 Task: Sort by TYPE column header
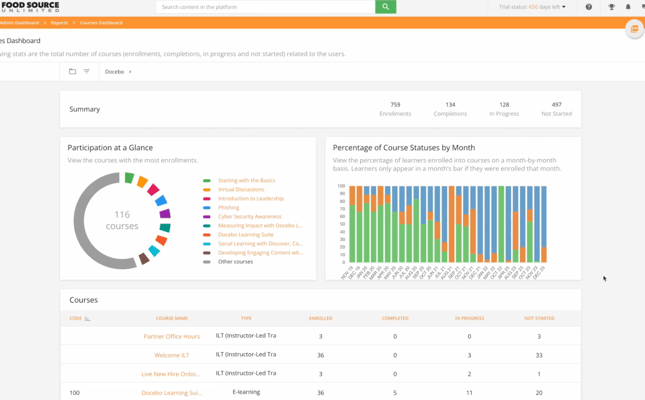[246, 318]
